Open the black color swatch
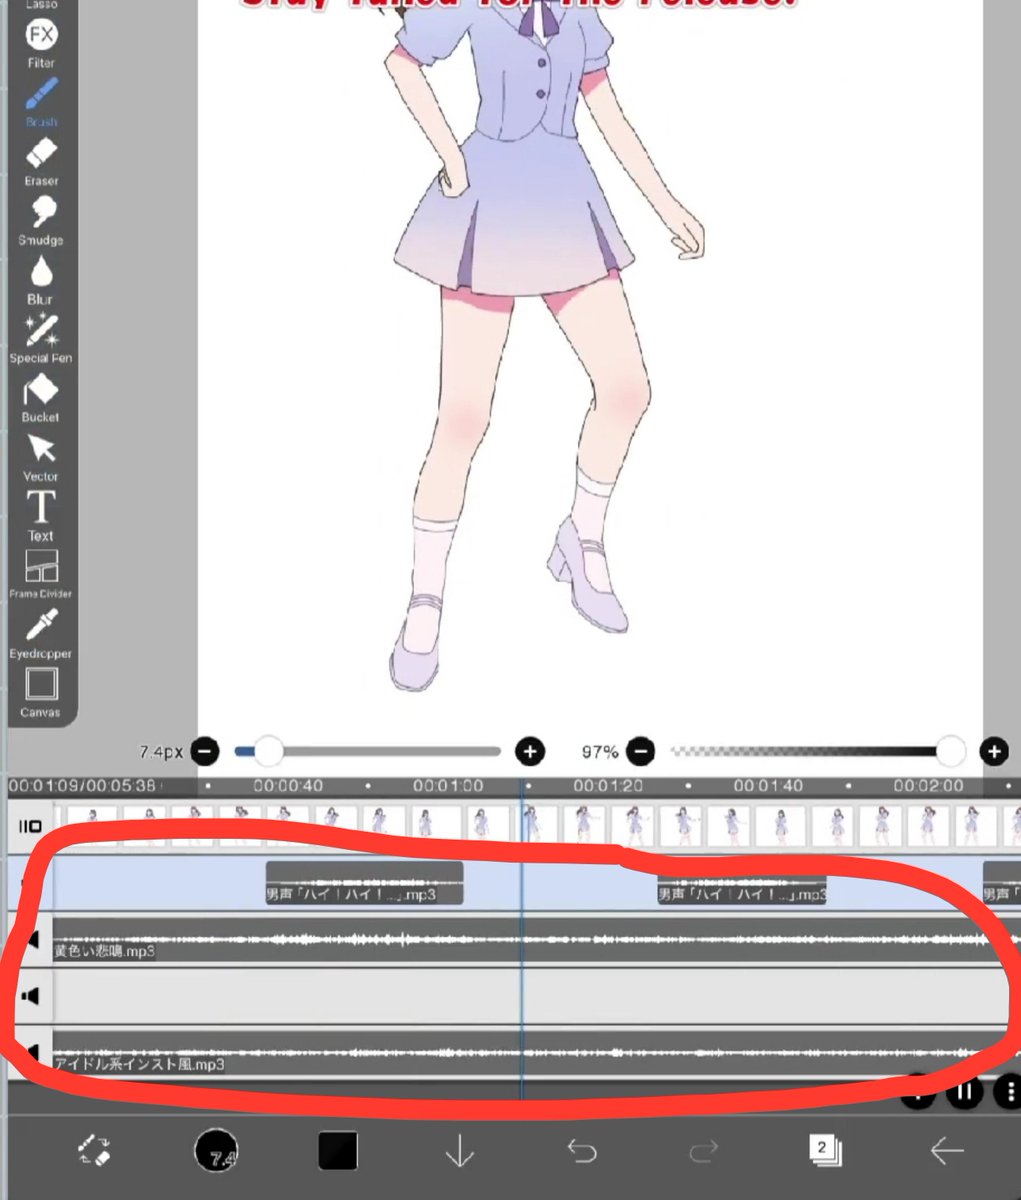The image size is (1021, 1200). 338,1151
